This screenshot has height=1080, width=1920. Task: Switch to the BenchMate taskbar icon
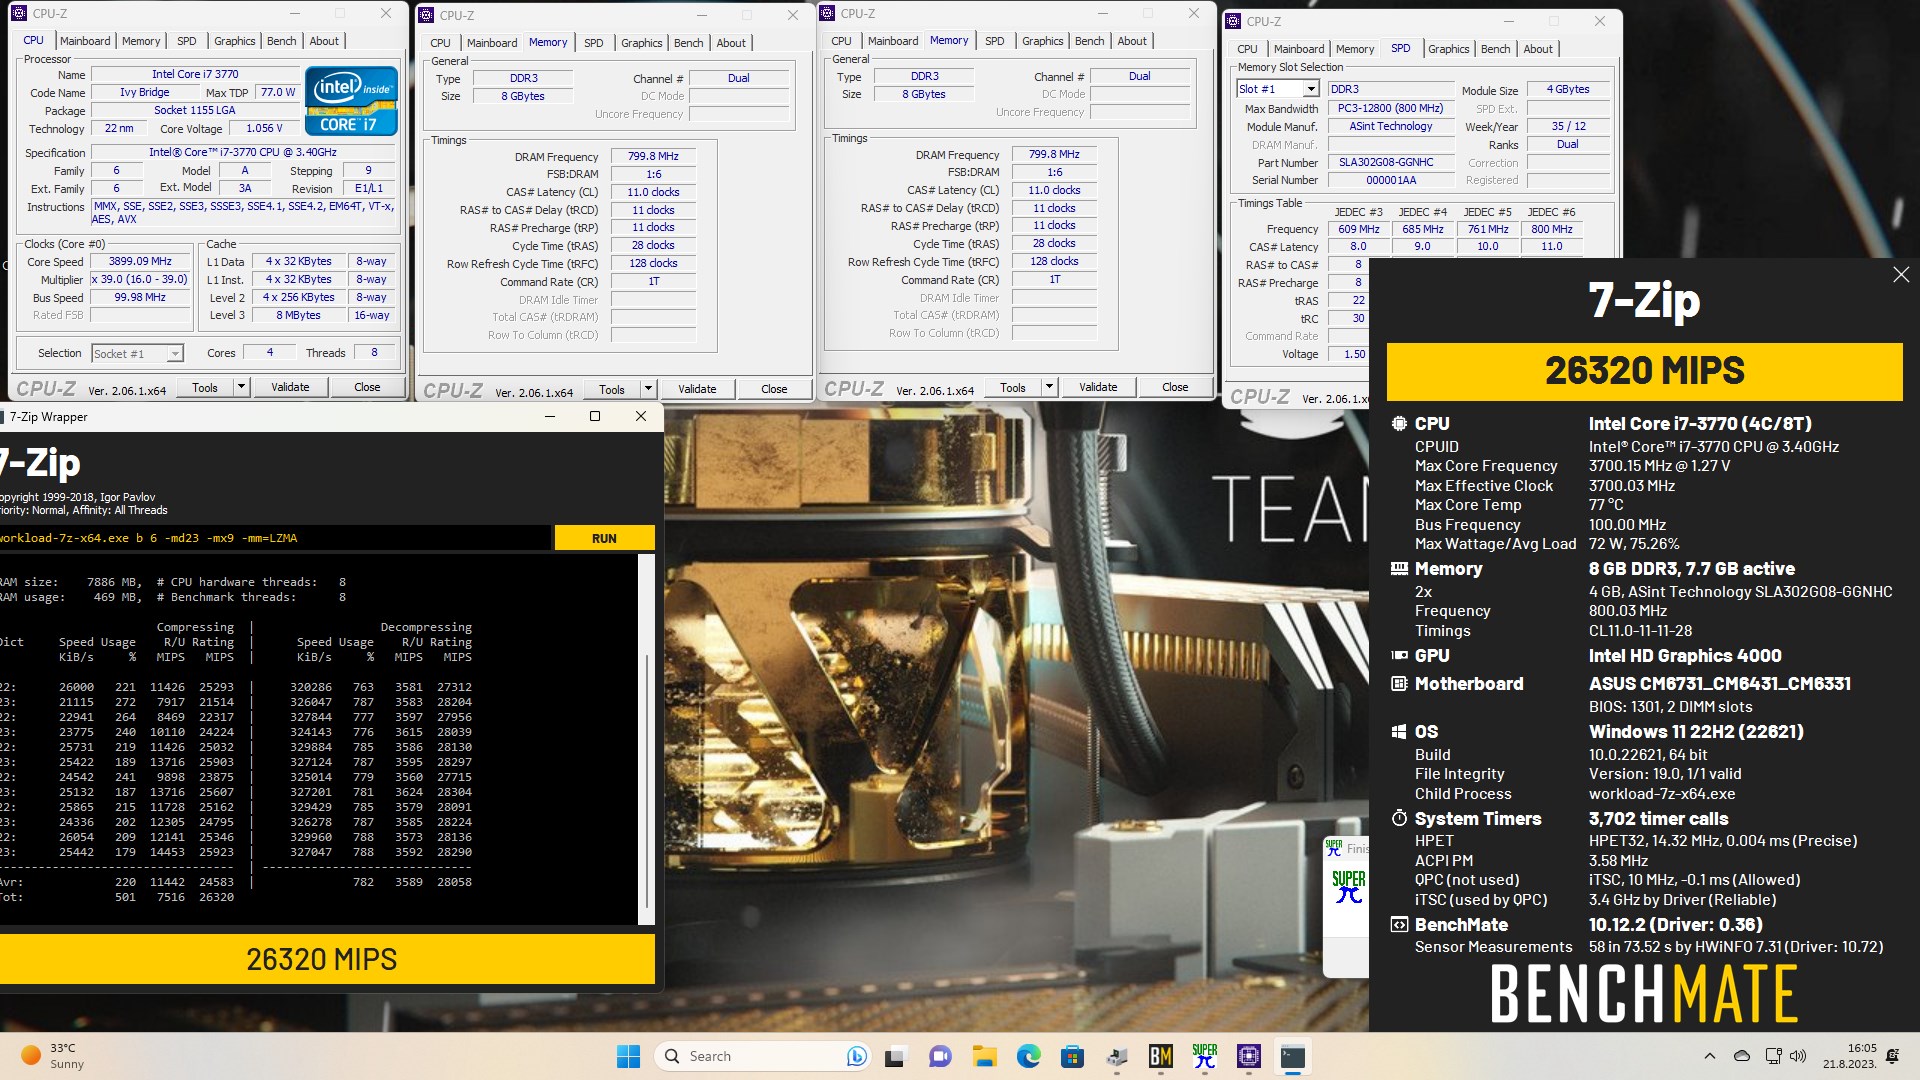(x=1160, y=1056)
